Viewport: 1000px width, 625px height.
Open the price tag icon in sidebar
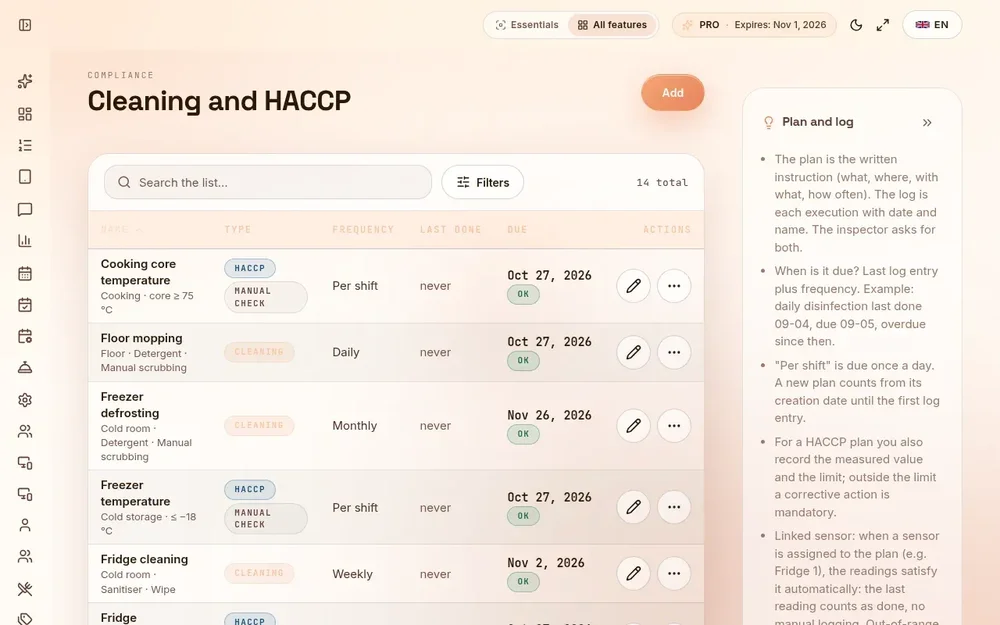25,618
